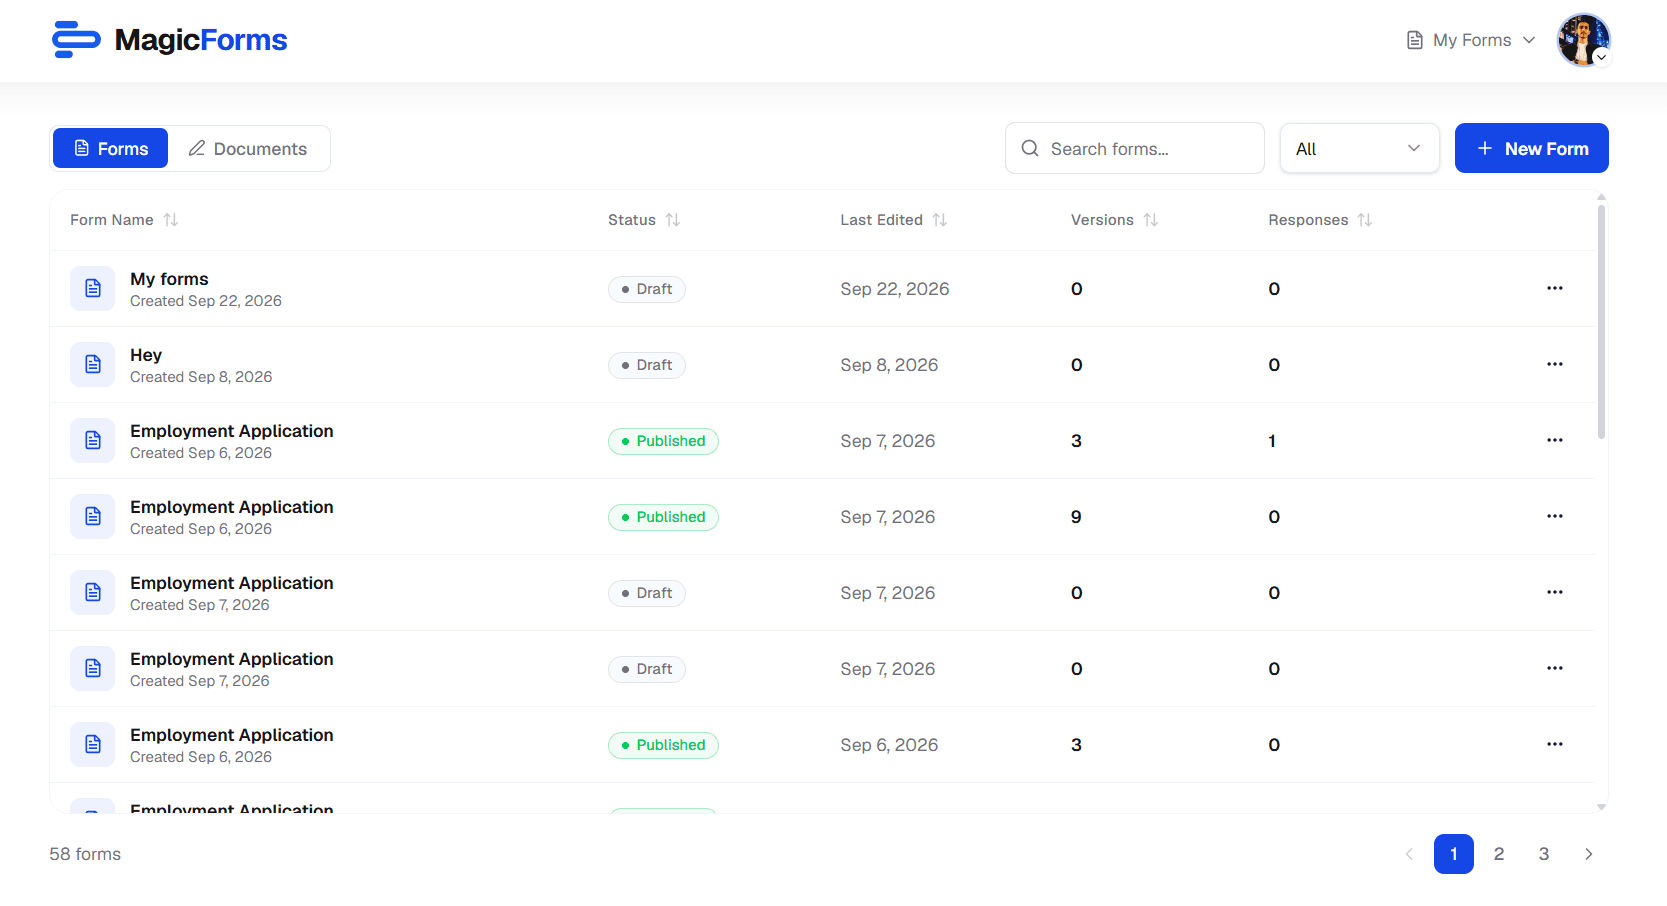Create a New Form
1667x906 pixels.
coord(1531,148)
